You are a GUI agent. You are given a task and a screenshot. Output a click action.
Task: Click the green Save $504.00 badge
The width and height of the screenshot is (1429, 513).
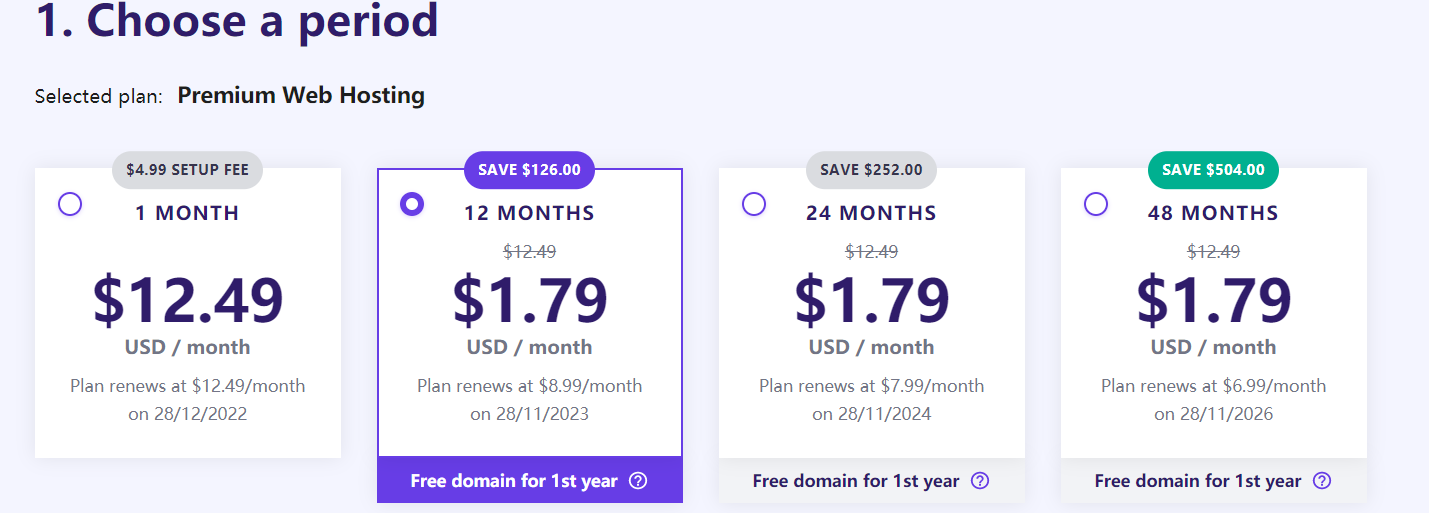[x=1213, y=170]
